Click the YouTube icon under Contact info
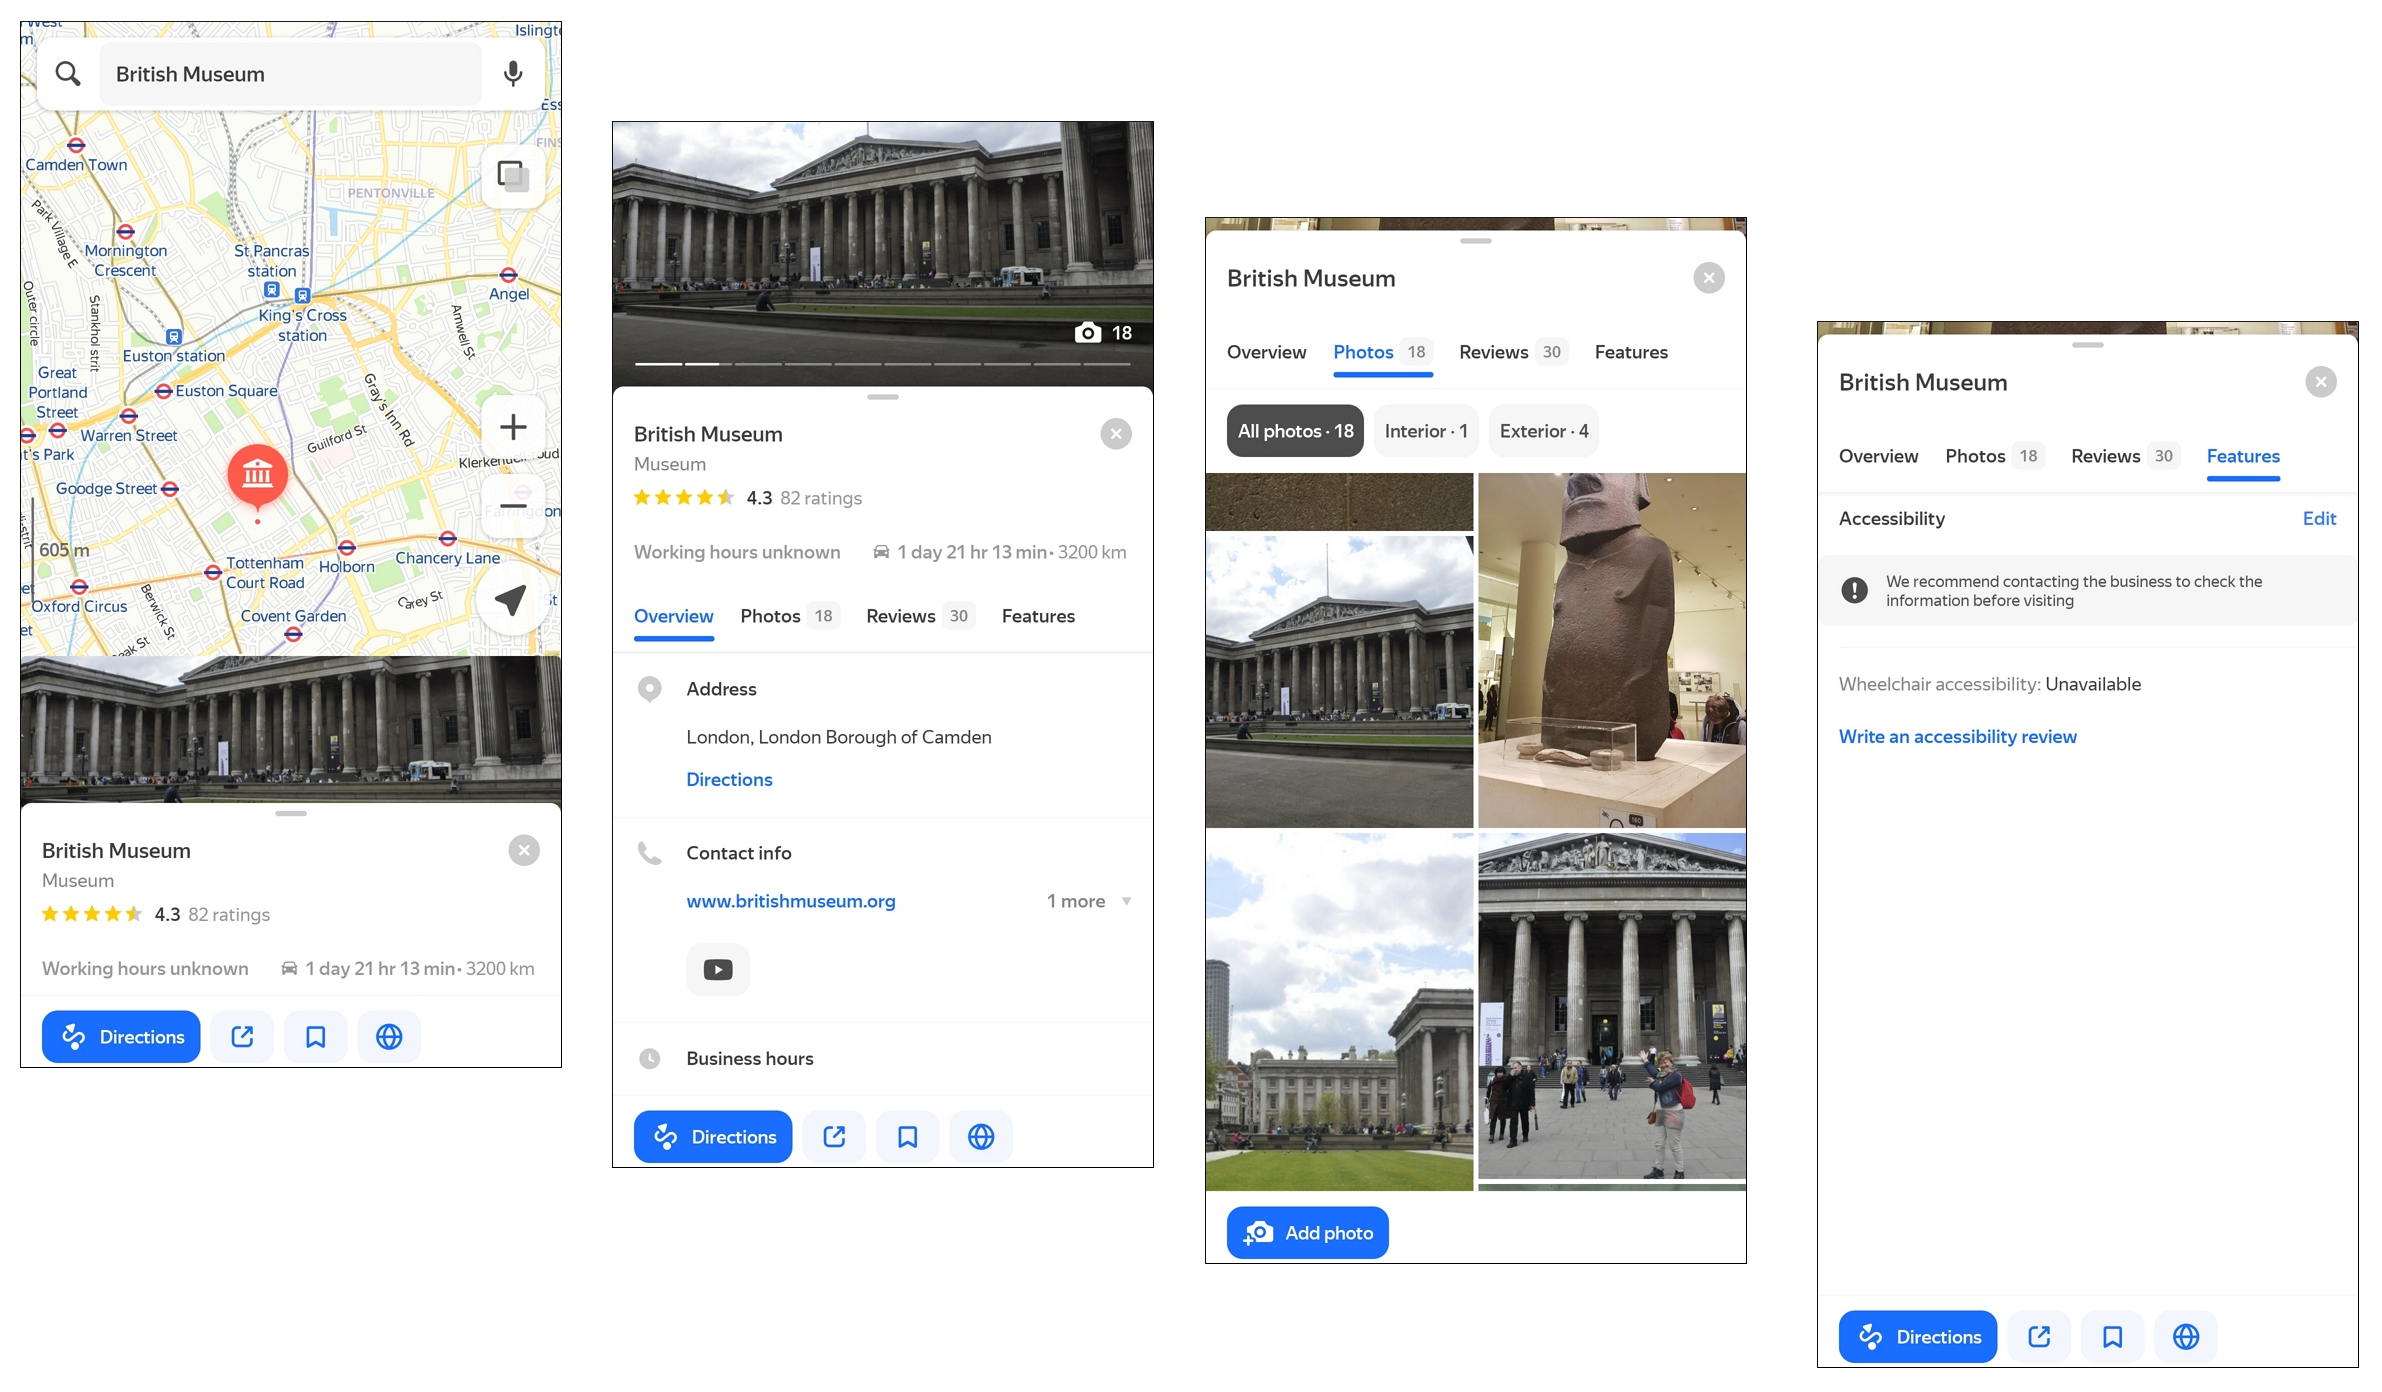 coord(717,969)
